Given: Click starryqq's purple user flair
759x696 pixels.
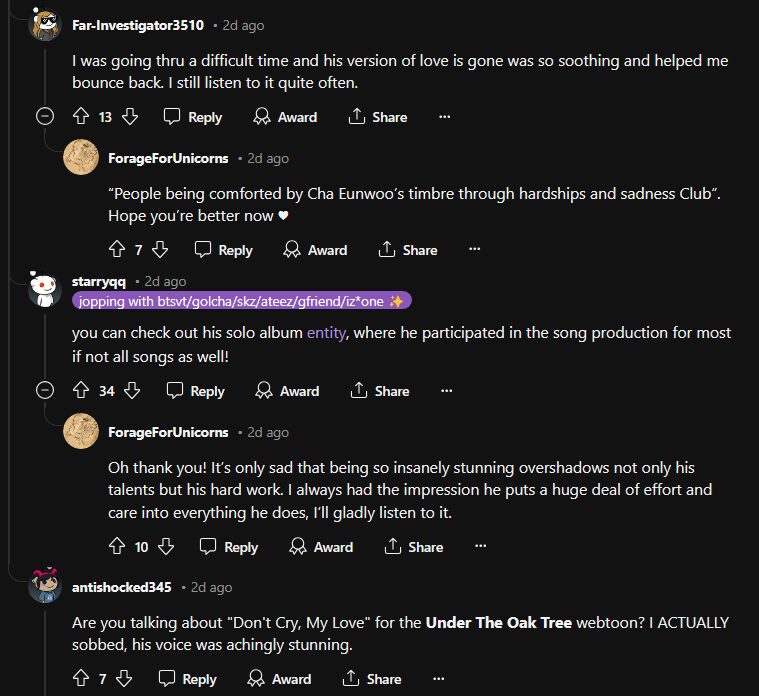Looking at the screenshot, I should 241,301.
